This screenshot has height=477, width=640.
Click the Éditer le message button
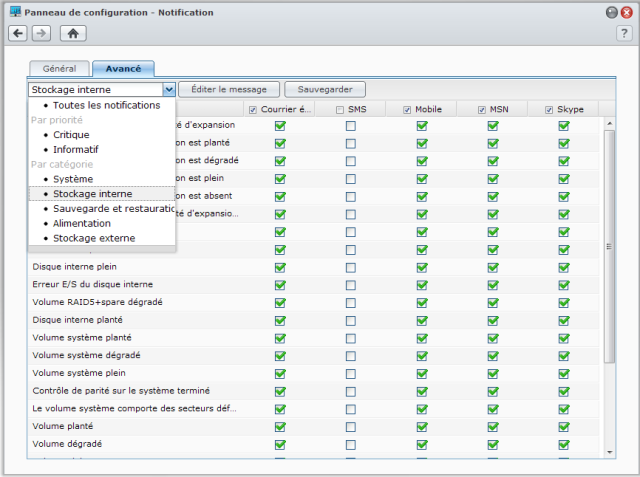point(230,89)
